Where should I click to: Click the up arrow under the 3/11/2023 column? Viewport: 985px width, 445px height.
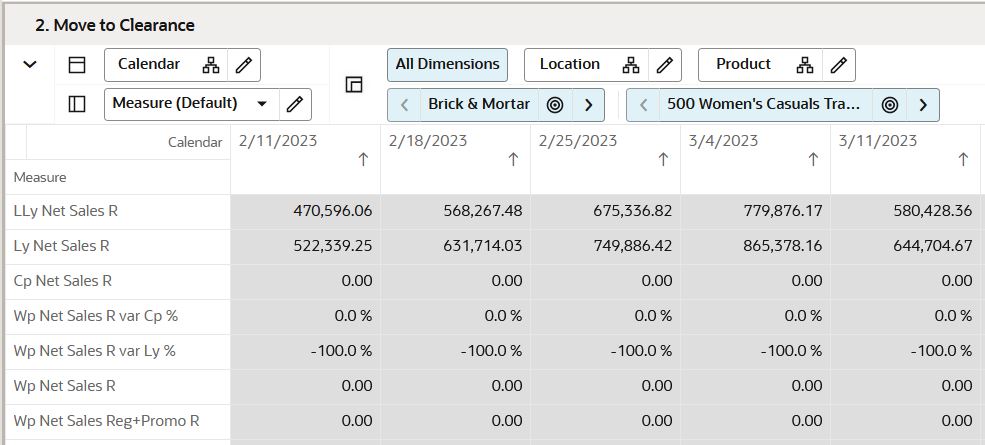pyautogui.click(x=964, y=160)
